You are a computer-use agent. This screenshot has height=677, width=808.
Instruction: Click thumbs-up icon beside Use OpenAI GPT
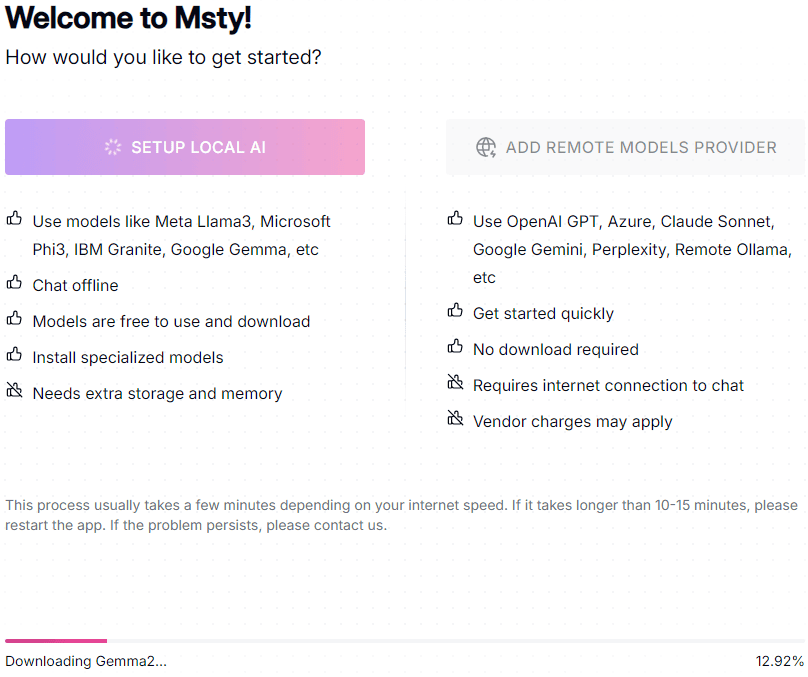[456, 219]
